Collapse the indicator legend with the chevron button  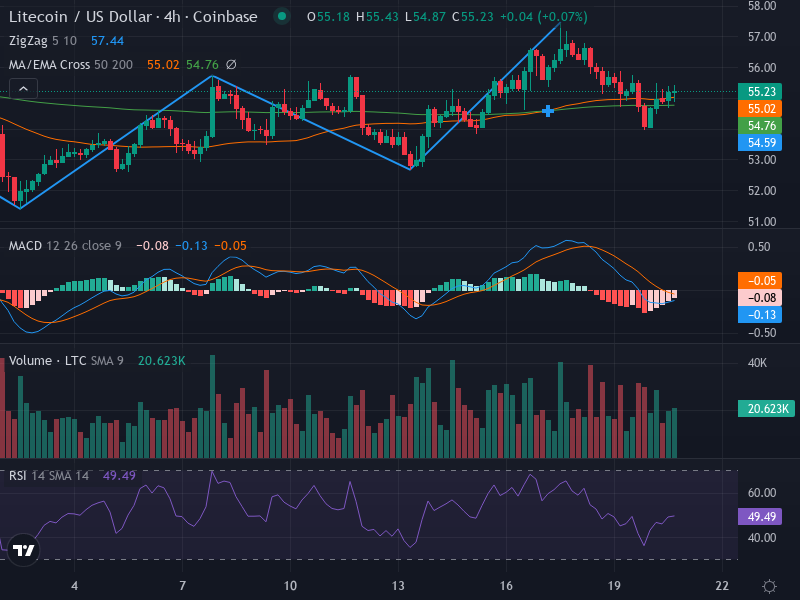point(23,89)
